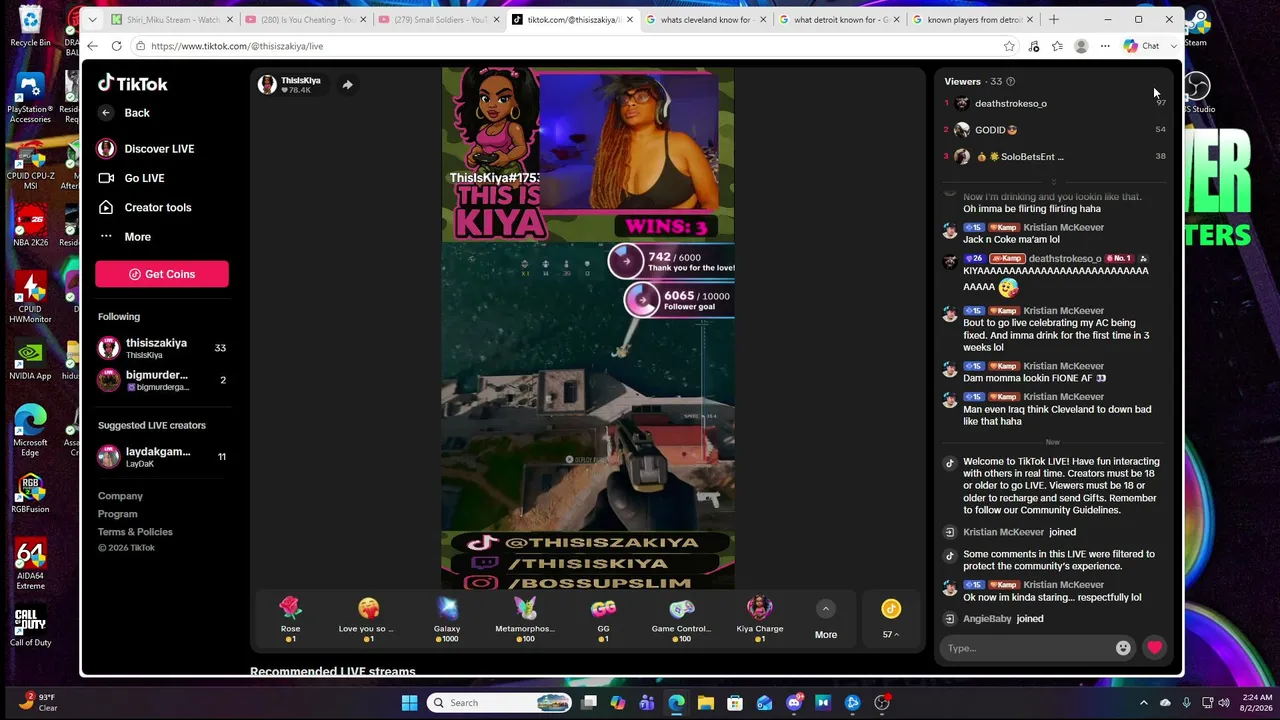
Task: Open the Copilot Chat button
Action: [x=1143, y=46]
